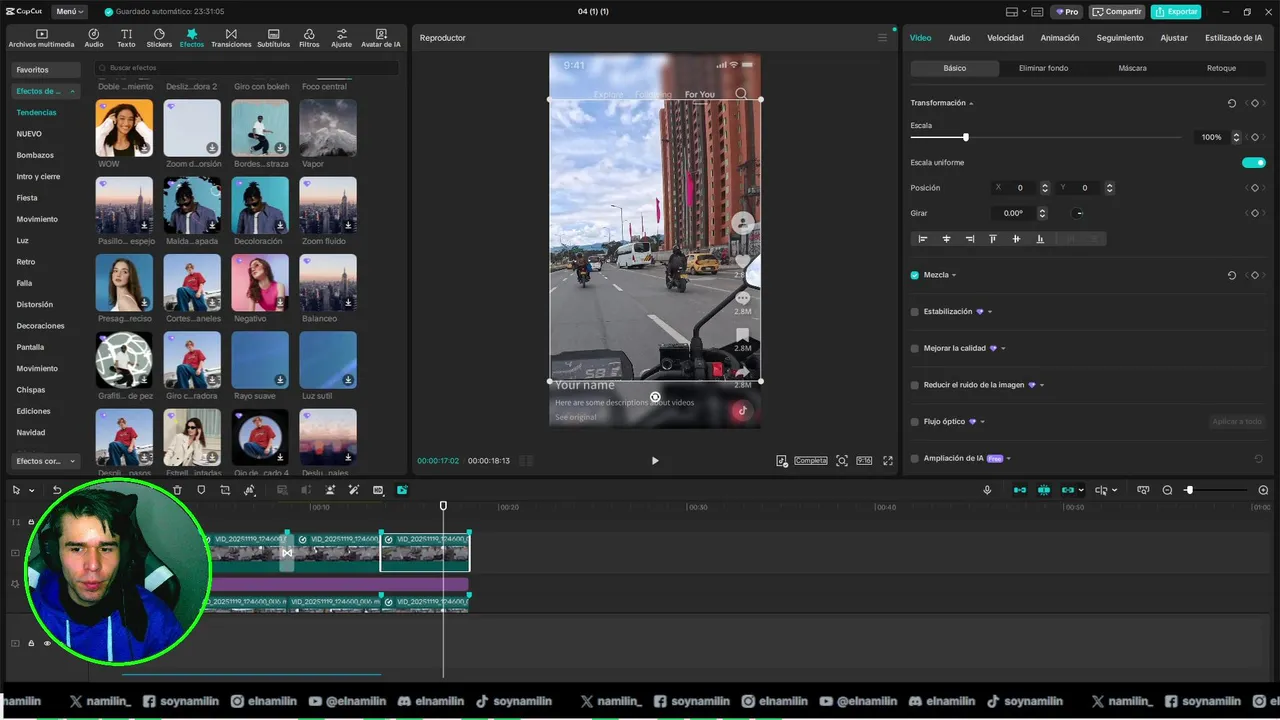Select the Máscara sub-tab

pos(1132,68)
